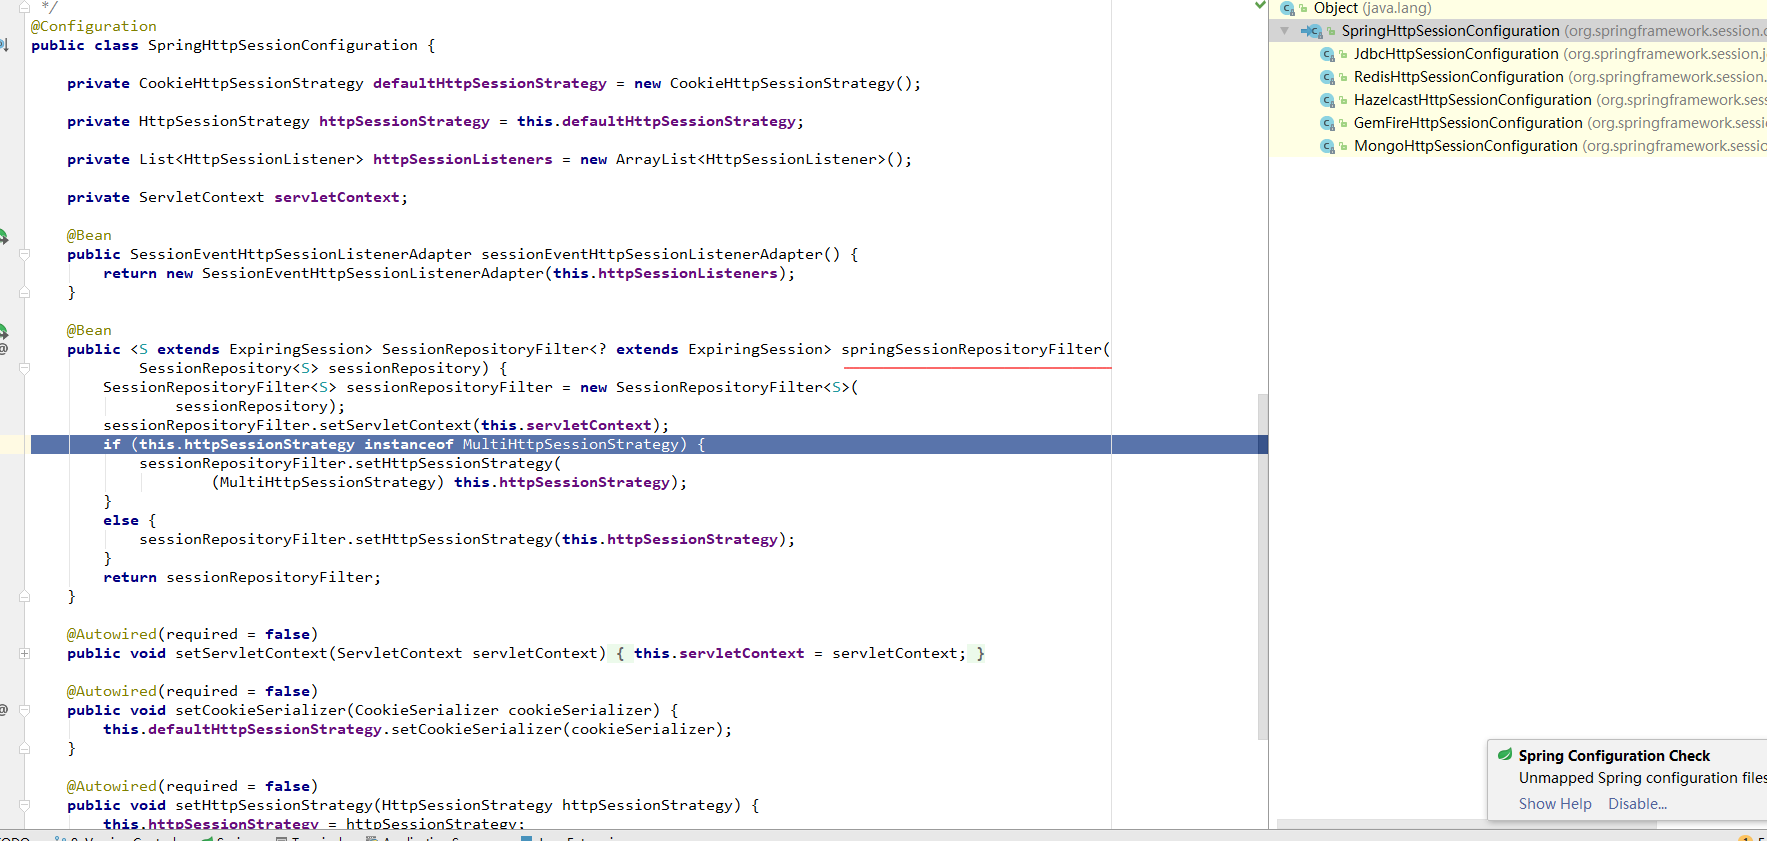
Task: Click the @ gutter icon beside setCookieSerializer
Action: click(x=3, y=710)
